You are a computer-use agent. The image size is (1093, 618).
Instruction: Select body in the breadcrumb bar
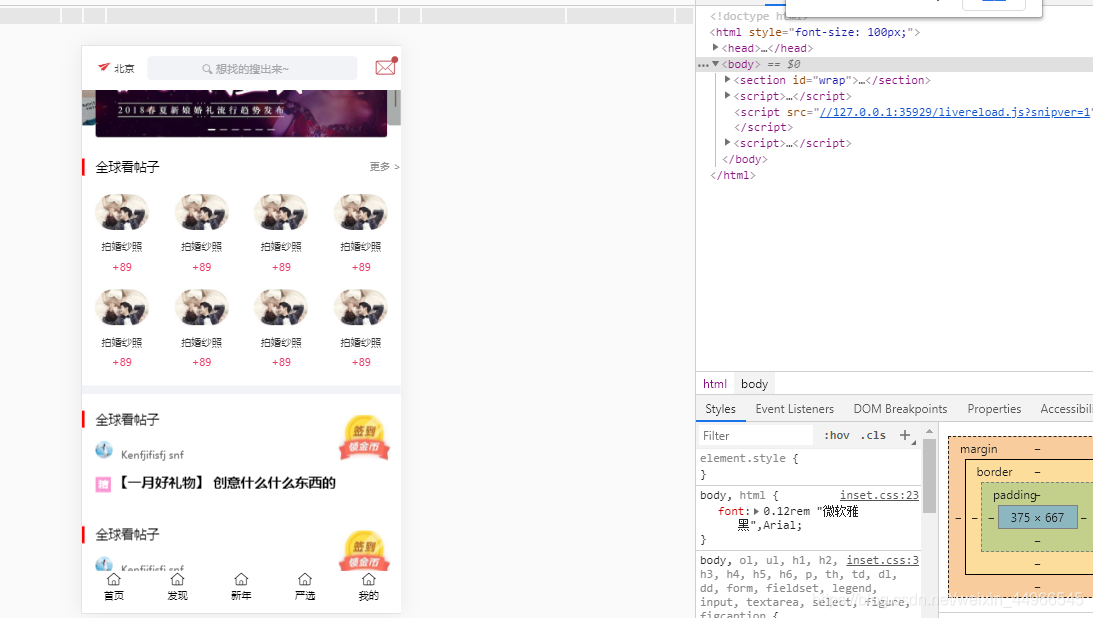[754, 384]
